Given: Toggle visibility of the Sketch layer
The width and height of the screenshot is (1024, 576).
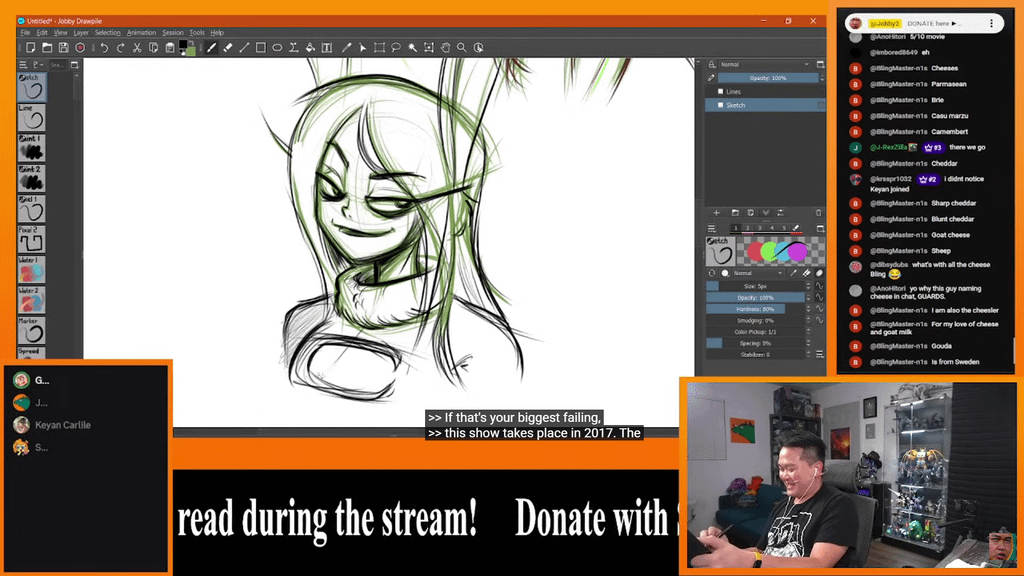Looking at the screenshot, I should pyautogui.click(x=720, y=105).
